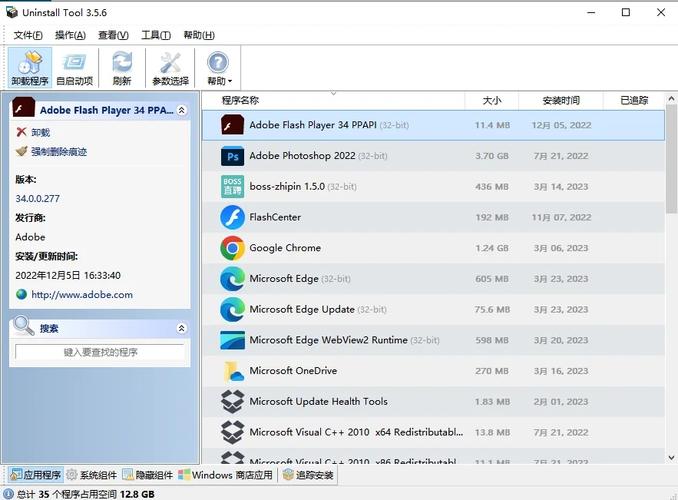Open the 文件(F) menu
Screen dimensions: 678x500
(x=28, y=35)
